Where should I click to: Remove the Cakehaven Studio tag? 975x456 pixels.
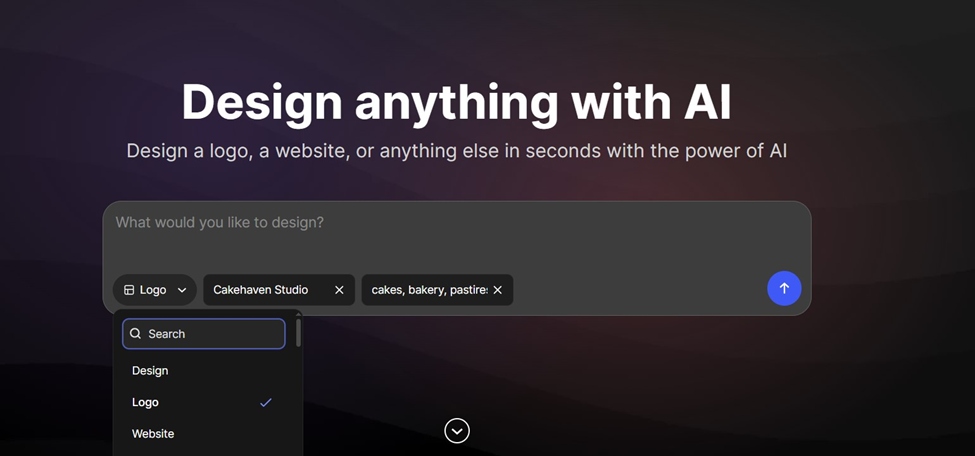[340, 290]
